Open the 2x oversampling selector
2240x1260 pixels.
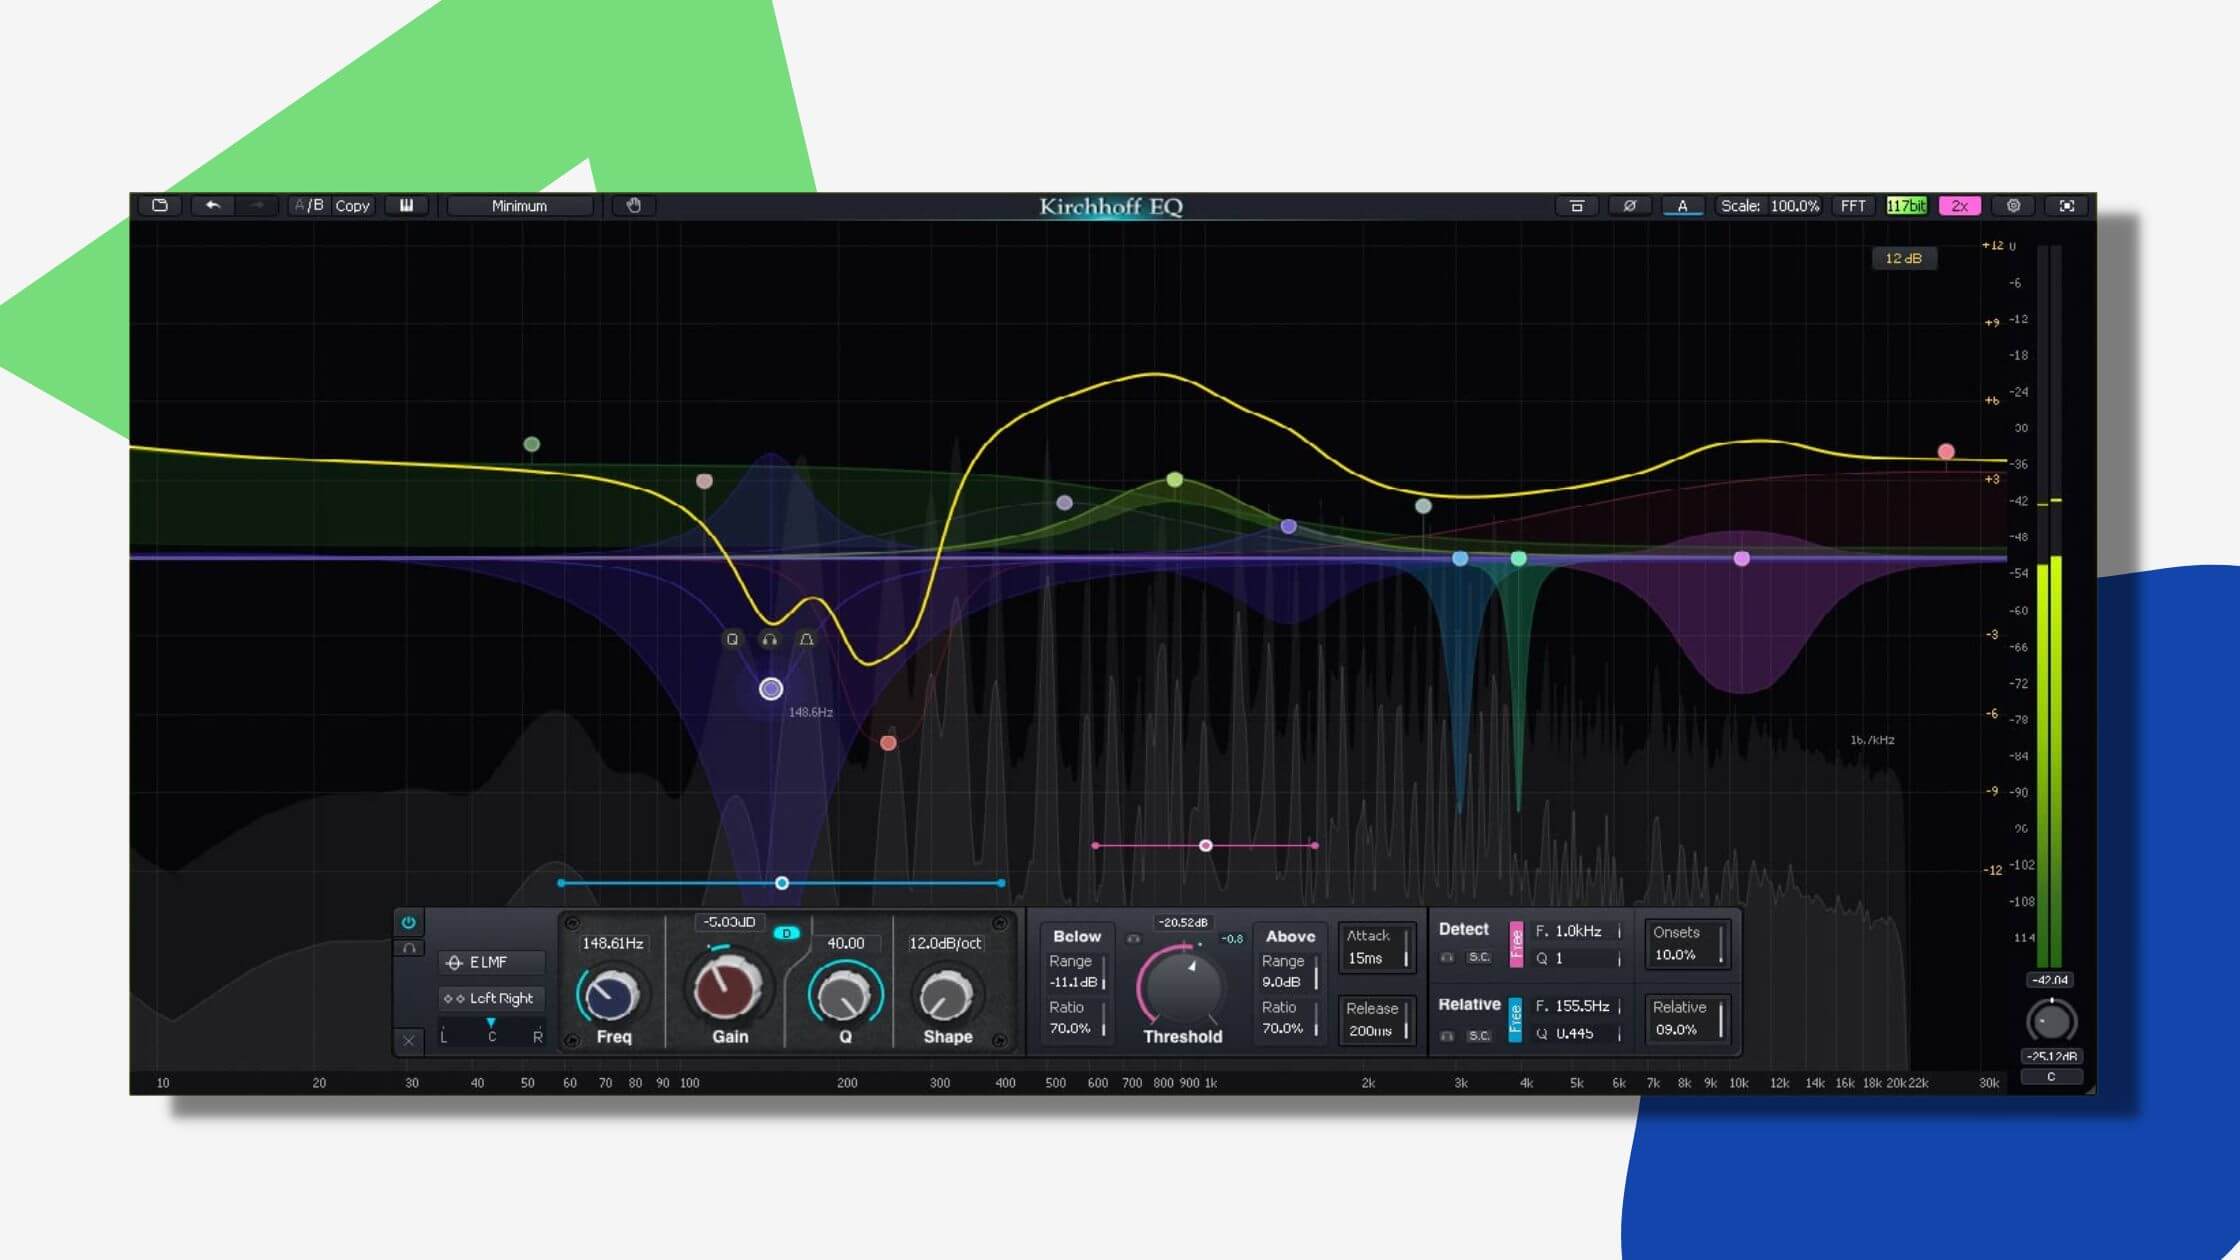tap(1959, 205)
